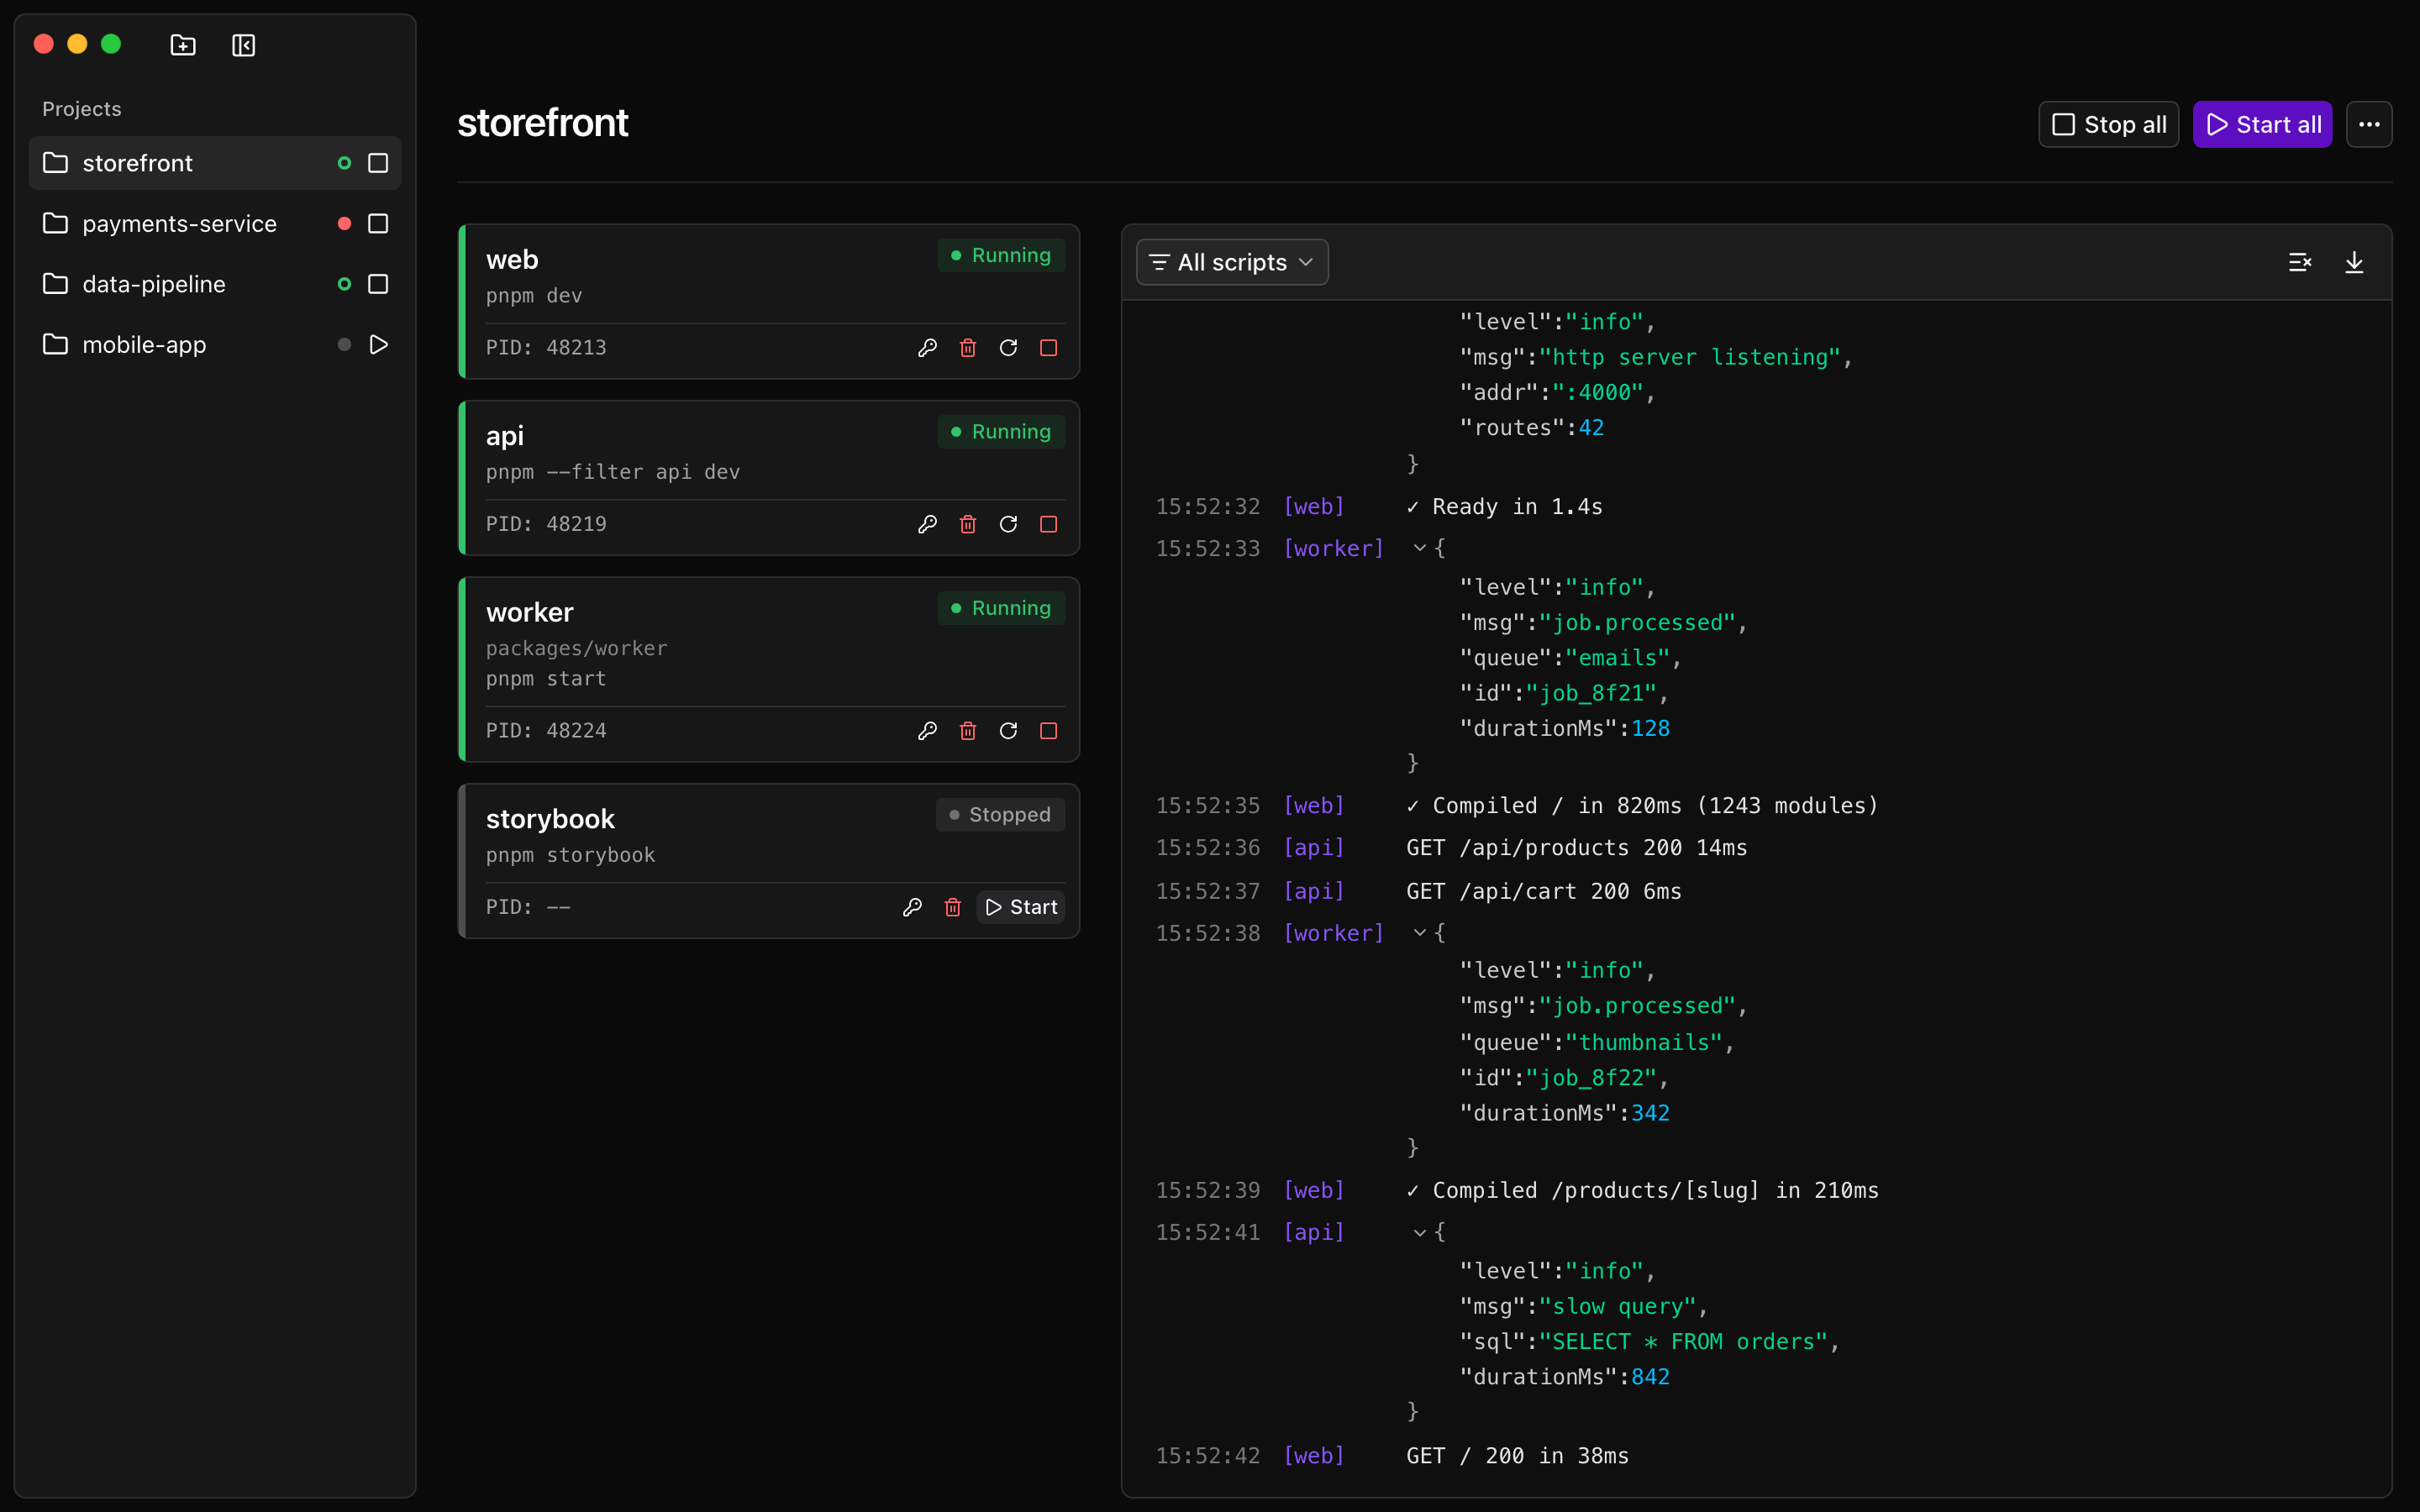Select the storefront project
The image size is (2420, 1512).
214,163
